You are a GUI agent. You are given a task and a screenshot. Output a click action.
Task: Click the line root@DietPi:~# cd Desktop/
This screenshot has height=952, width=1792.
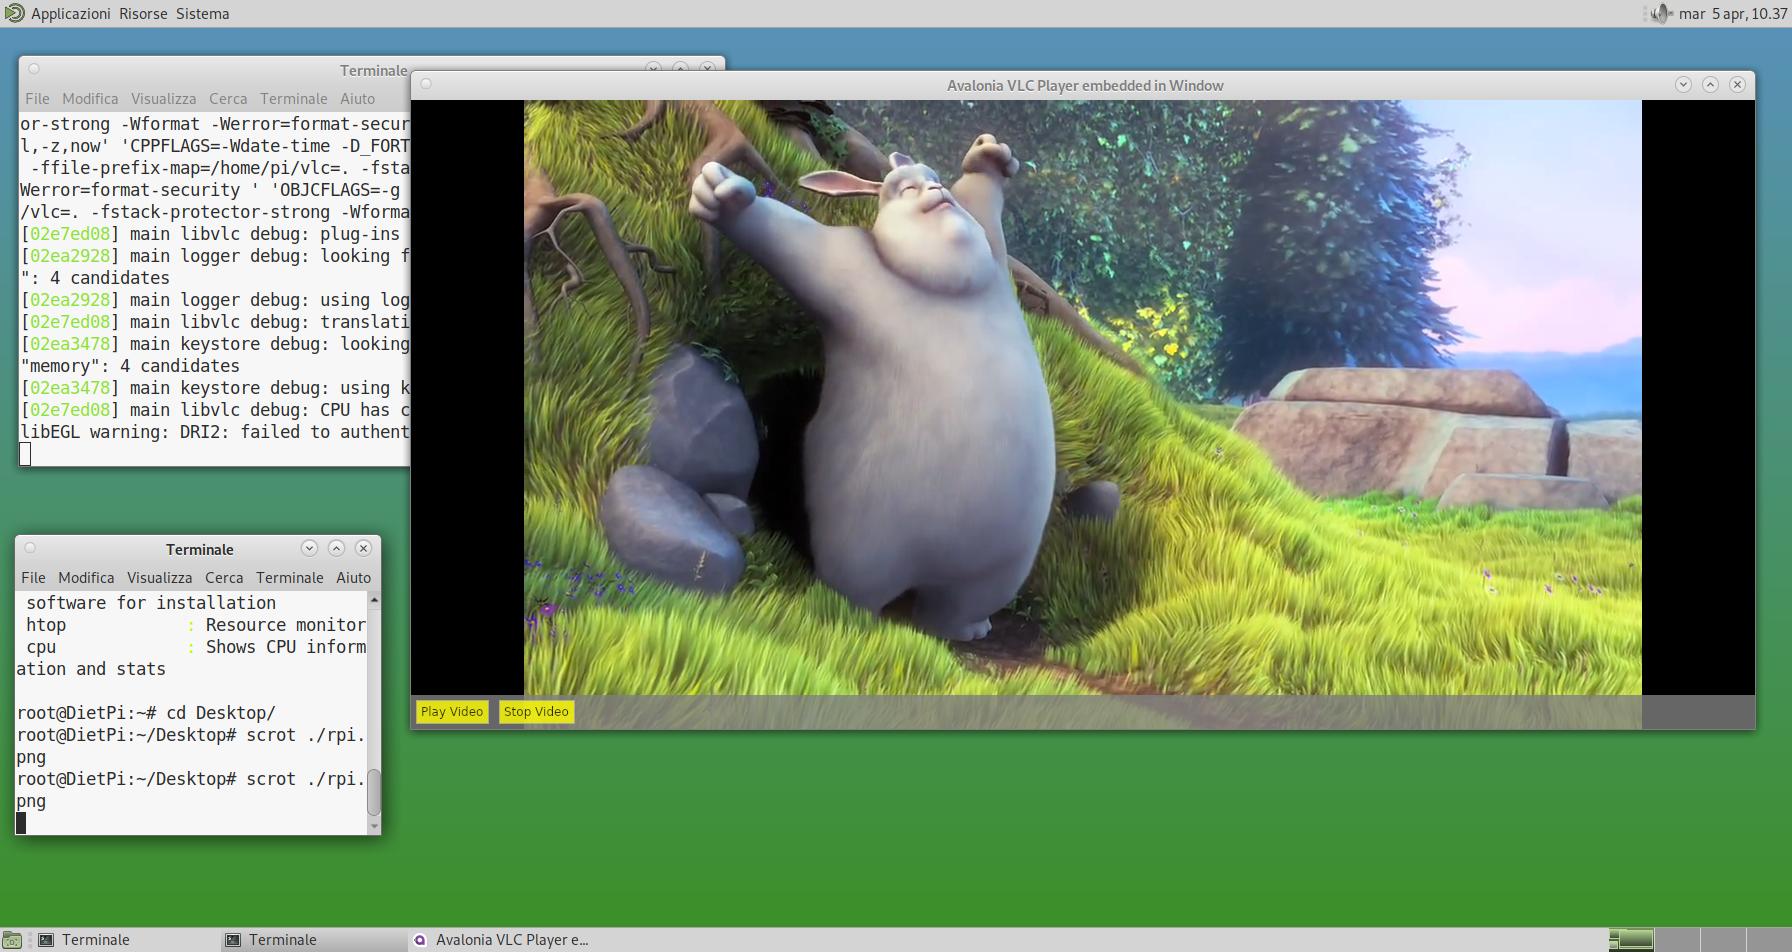146,713
